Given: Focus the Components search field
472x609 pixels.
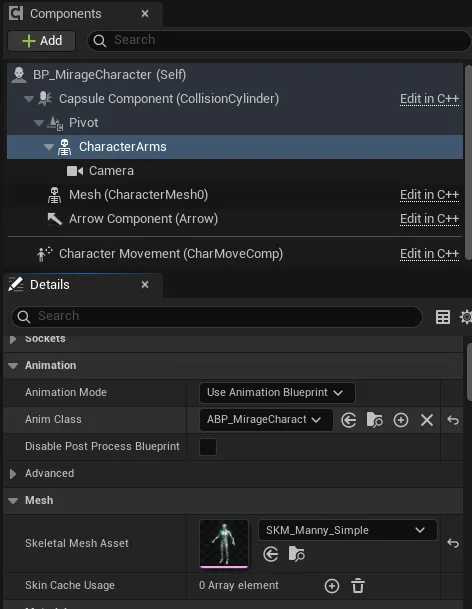Looking at the screenshot, I should click(279, 40).
